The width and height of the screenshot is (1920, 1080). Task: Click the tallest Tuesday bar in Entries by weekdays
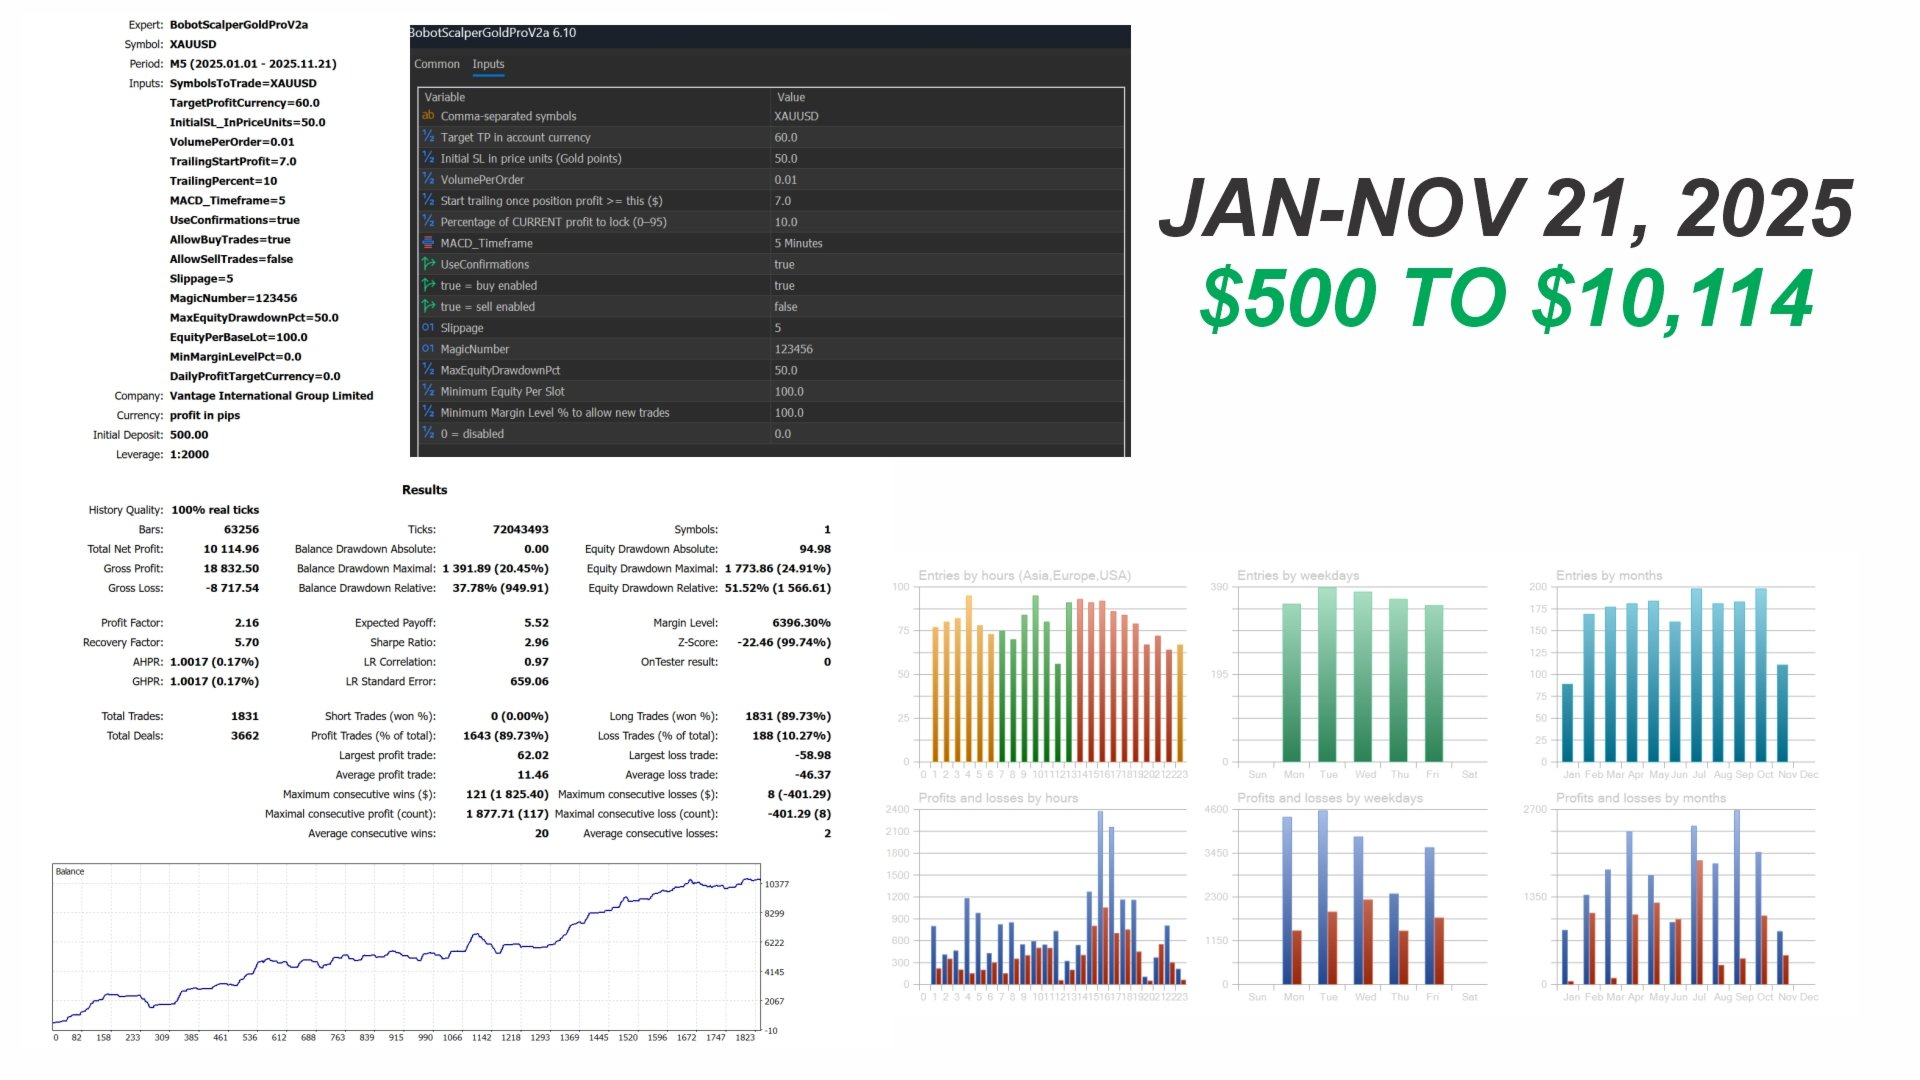pos(1327,675)
